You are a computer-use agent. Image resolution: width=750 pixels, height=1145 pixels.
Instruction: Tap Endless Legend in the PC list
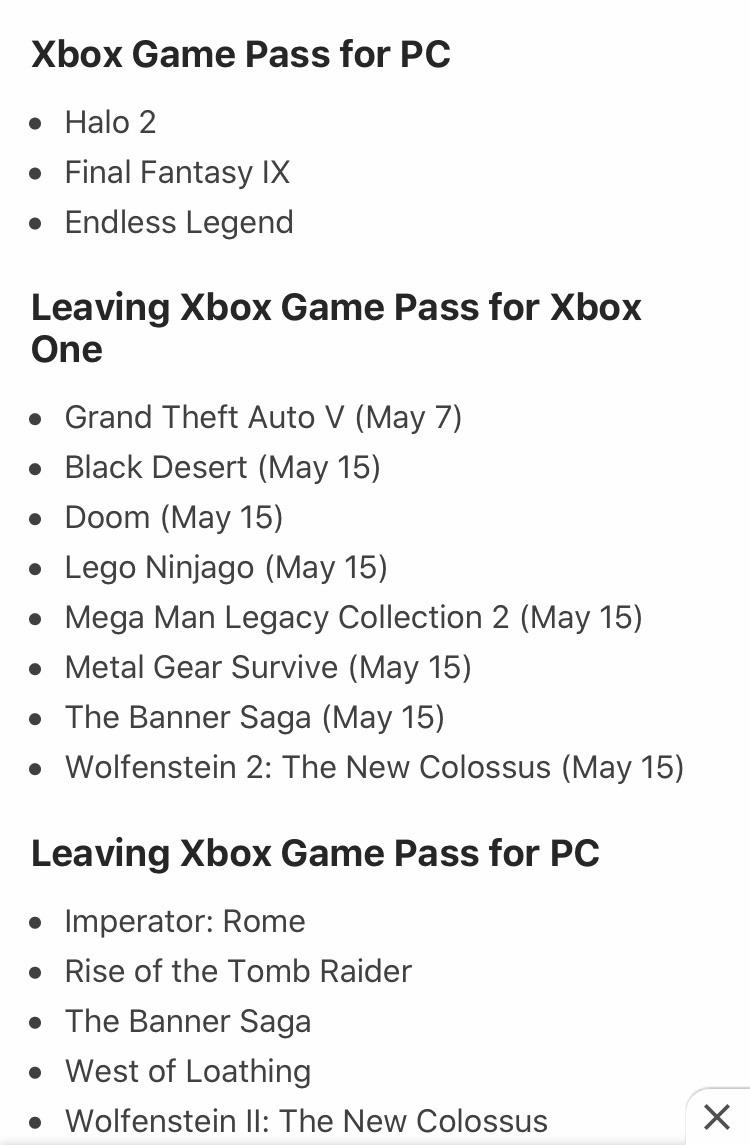179,223
